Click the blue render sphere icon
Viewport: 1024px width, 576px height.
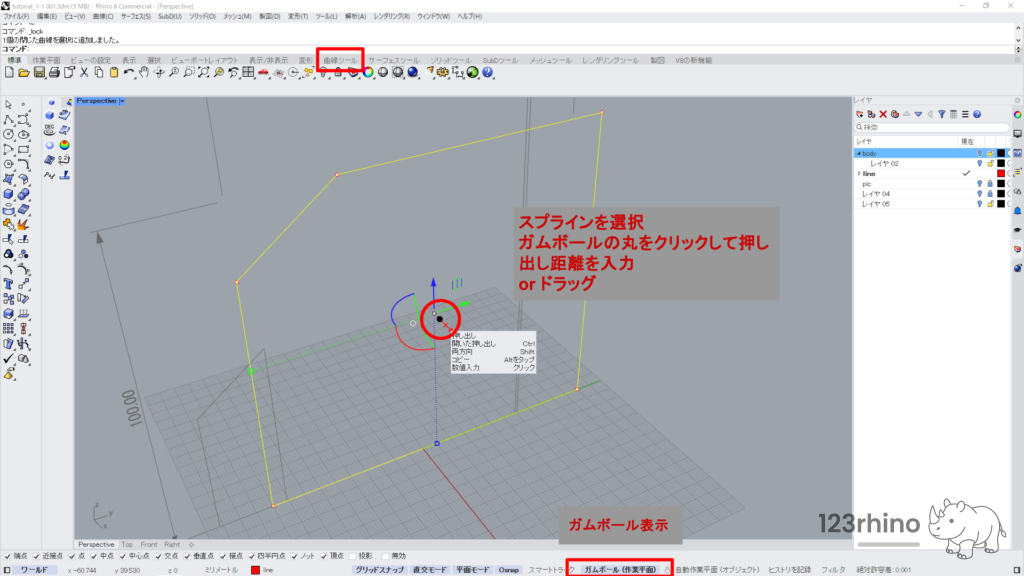click(413, 72)
